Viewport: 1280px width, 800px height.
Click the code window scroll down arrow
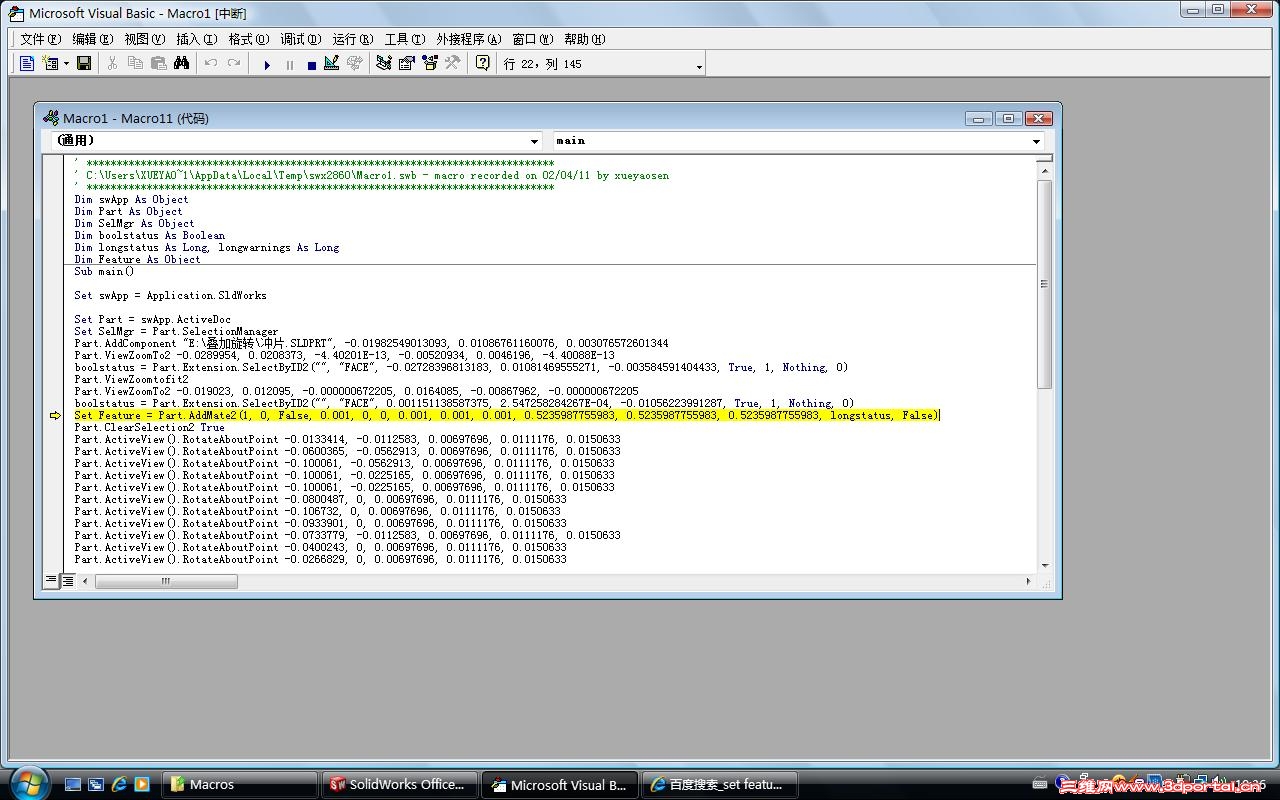pyautogui.click(x=1044, y=565)
